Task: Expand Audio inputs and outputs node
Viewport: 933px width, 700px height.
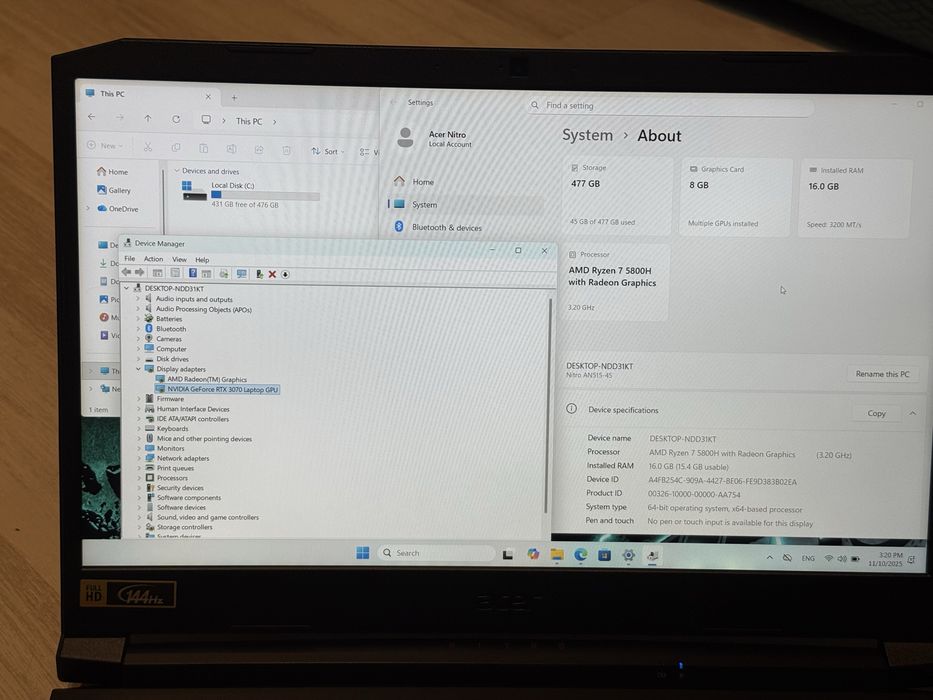Action: coord(139,299)
